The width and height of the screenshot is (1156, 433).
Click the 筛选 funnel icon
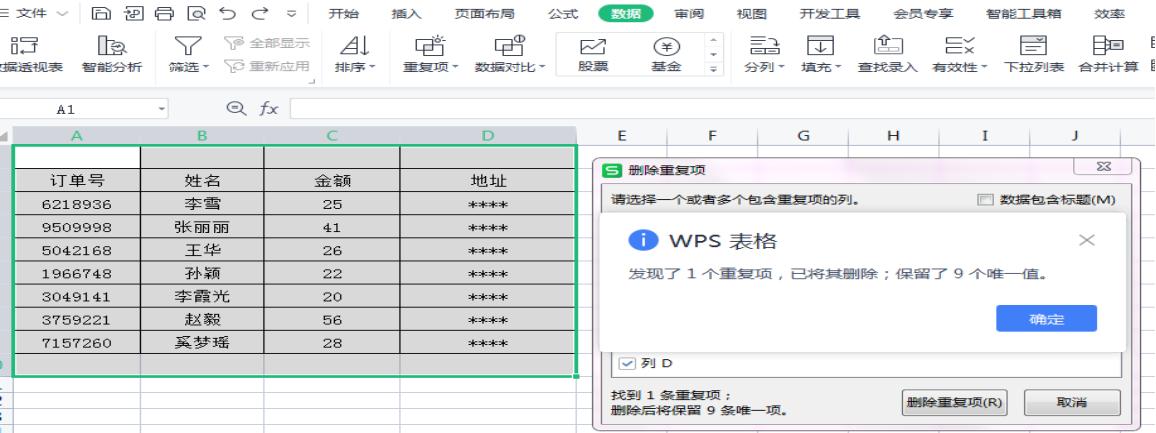pyautogui.click(x=187, y=46)
